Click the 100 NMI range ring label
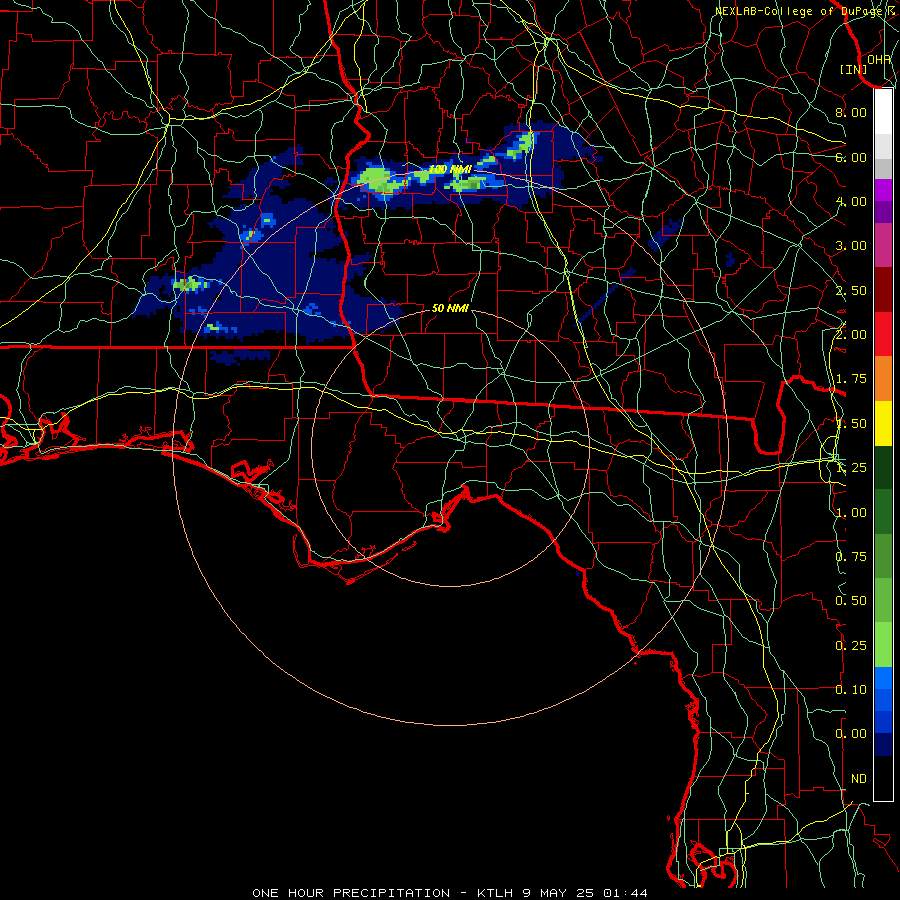The width and height of the screenshot is (900, 900). [x=450, y=169]
